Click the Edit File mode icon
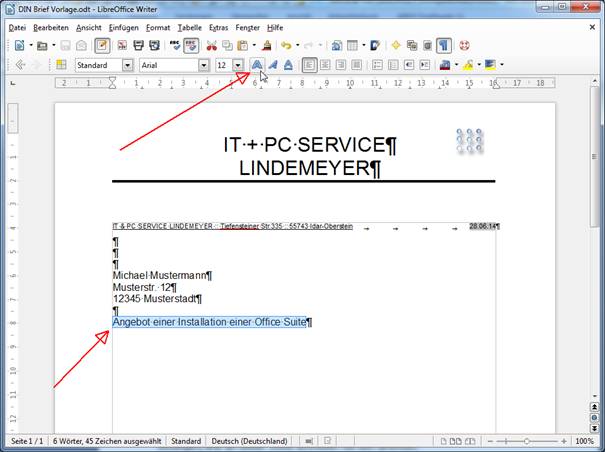This screenshot has width=605, height=452. (102, 46)
